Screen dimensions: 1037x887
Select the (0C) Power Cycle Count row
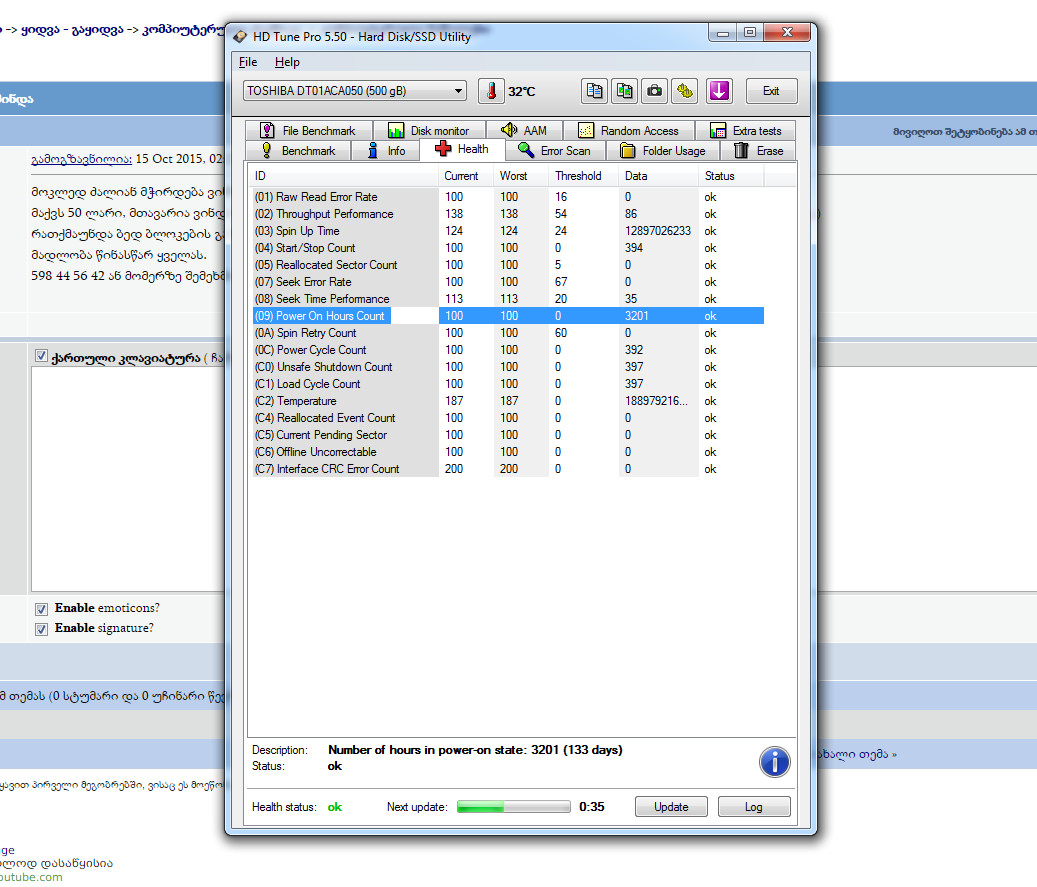click(x=508, y=350)
